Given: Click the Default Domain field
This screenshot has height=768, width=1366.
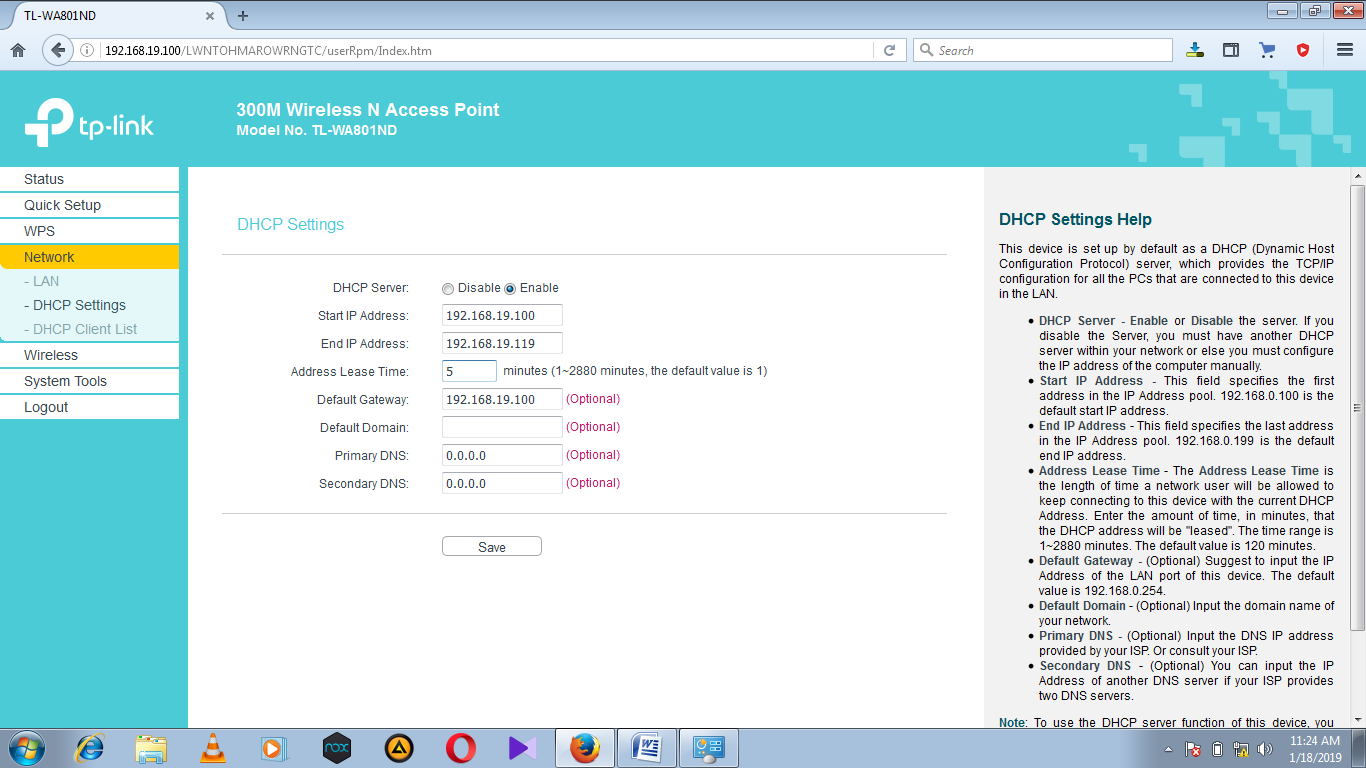Looking at the screenshot, I should tap(502, 427).
